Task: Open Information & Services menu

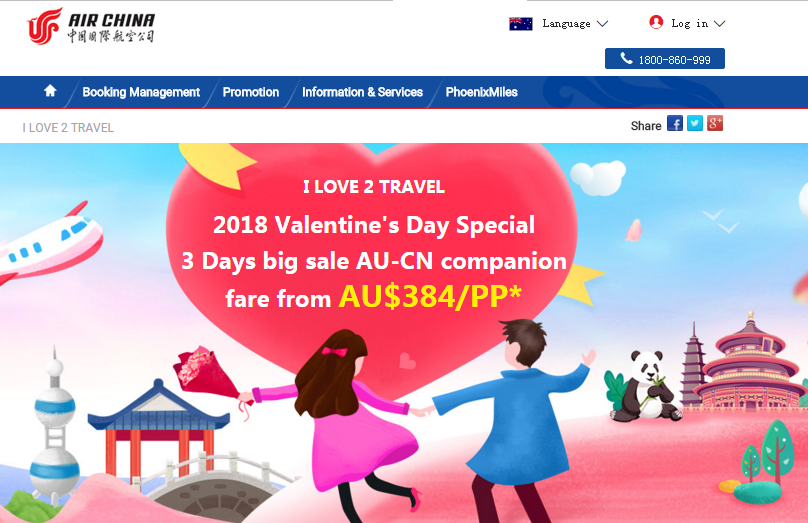Action: point(362,92)
